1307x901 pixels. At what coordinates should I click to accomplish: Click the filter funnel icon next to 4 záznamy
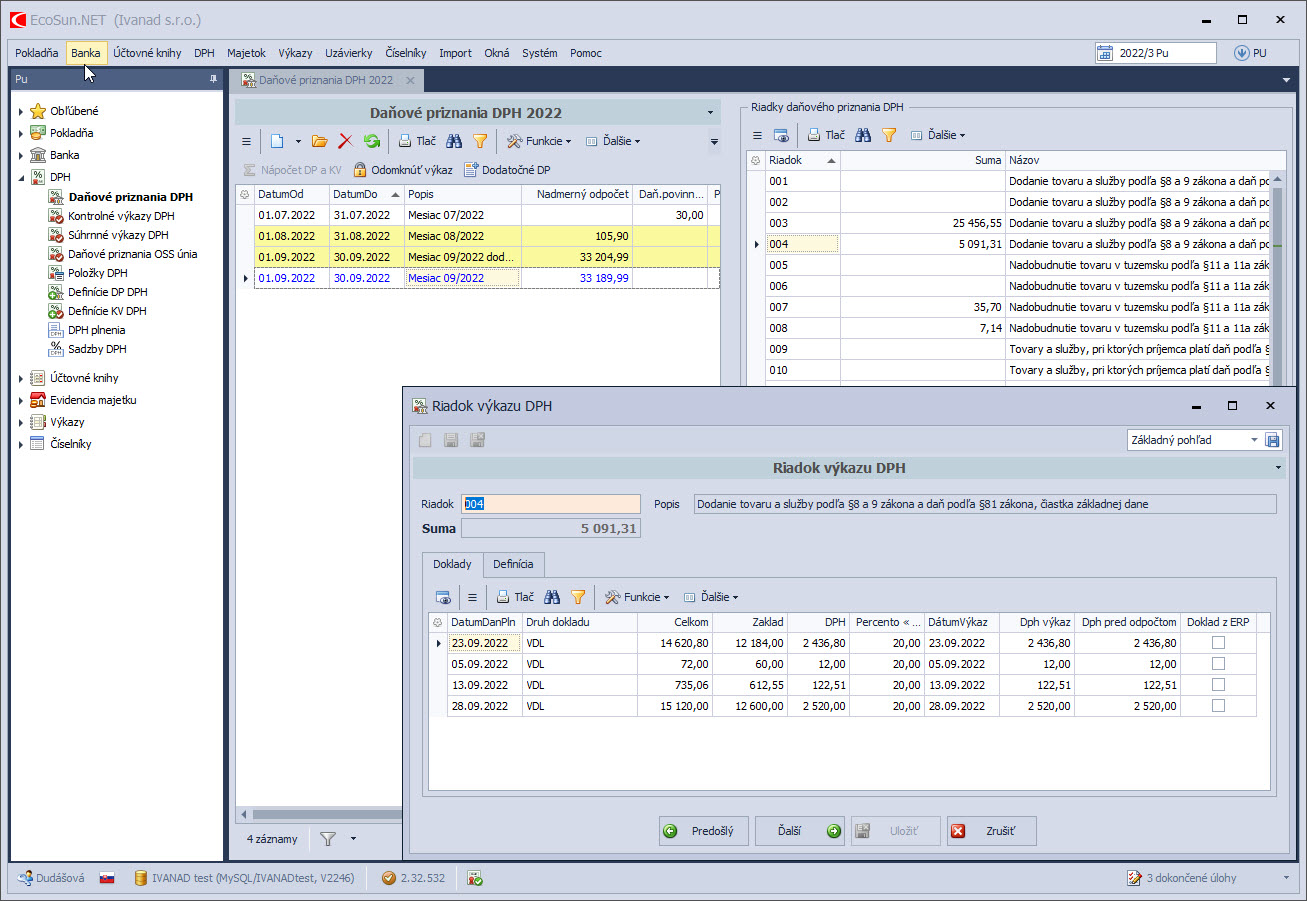[x=327, y=838]
